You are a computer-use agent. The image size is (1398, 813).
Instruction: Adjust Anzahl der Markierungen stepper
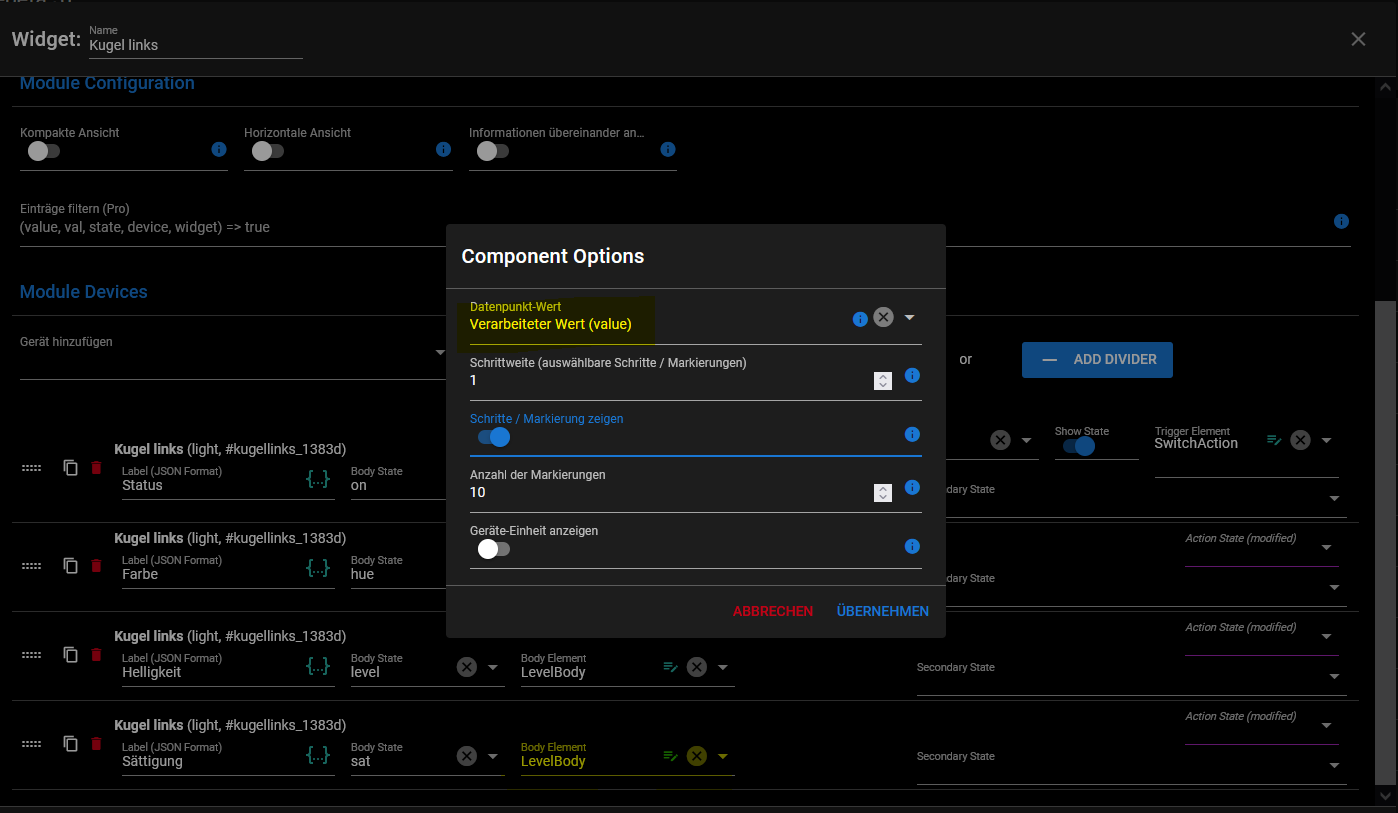(x=882, y=492)
